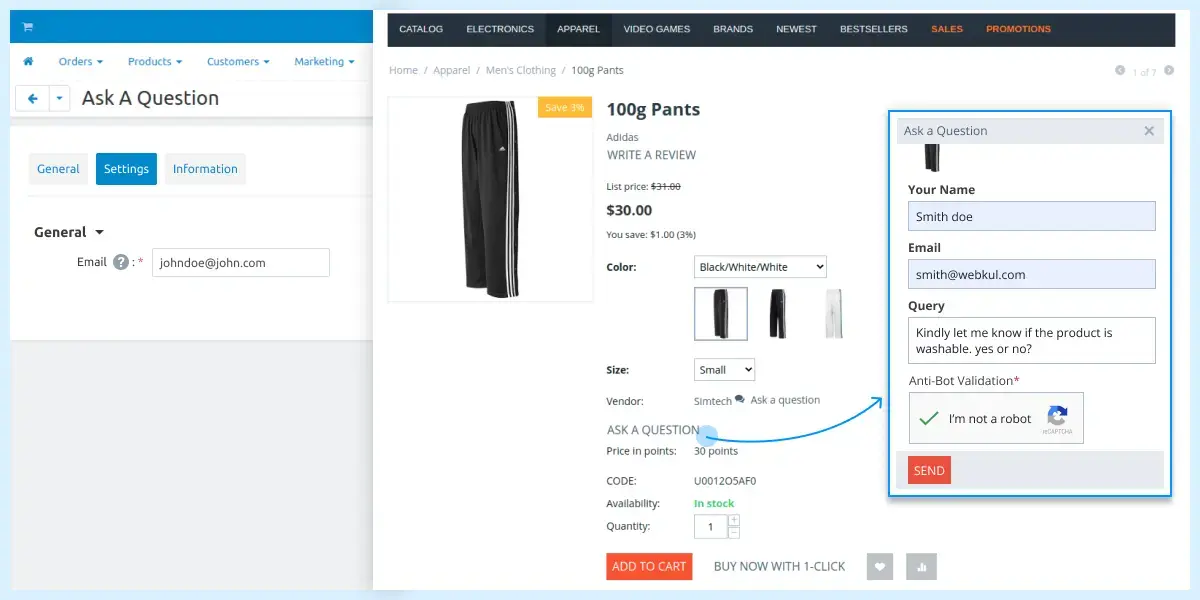Viewport: 1200px width, 600px height.
Task: Go to next product arrow
Action: click(x=1169, y=71)
